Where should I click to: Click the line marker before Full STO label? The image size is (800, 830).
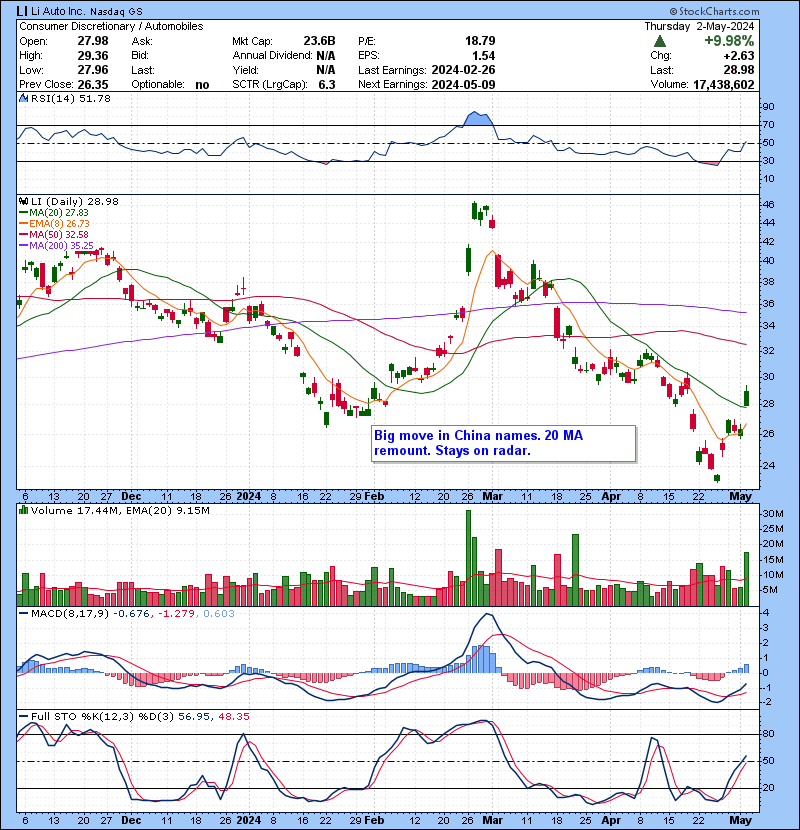point(23,717)
